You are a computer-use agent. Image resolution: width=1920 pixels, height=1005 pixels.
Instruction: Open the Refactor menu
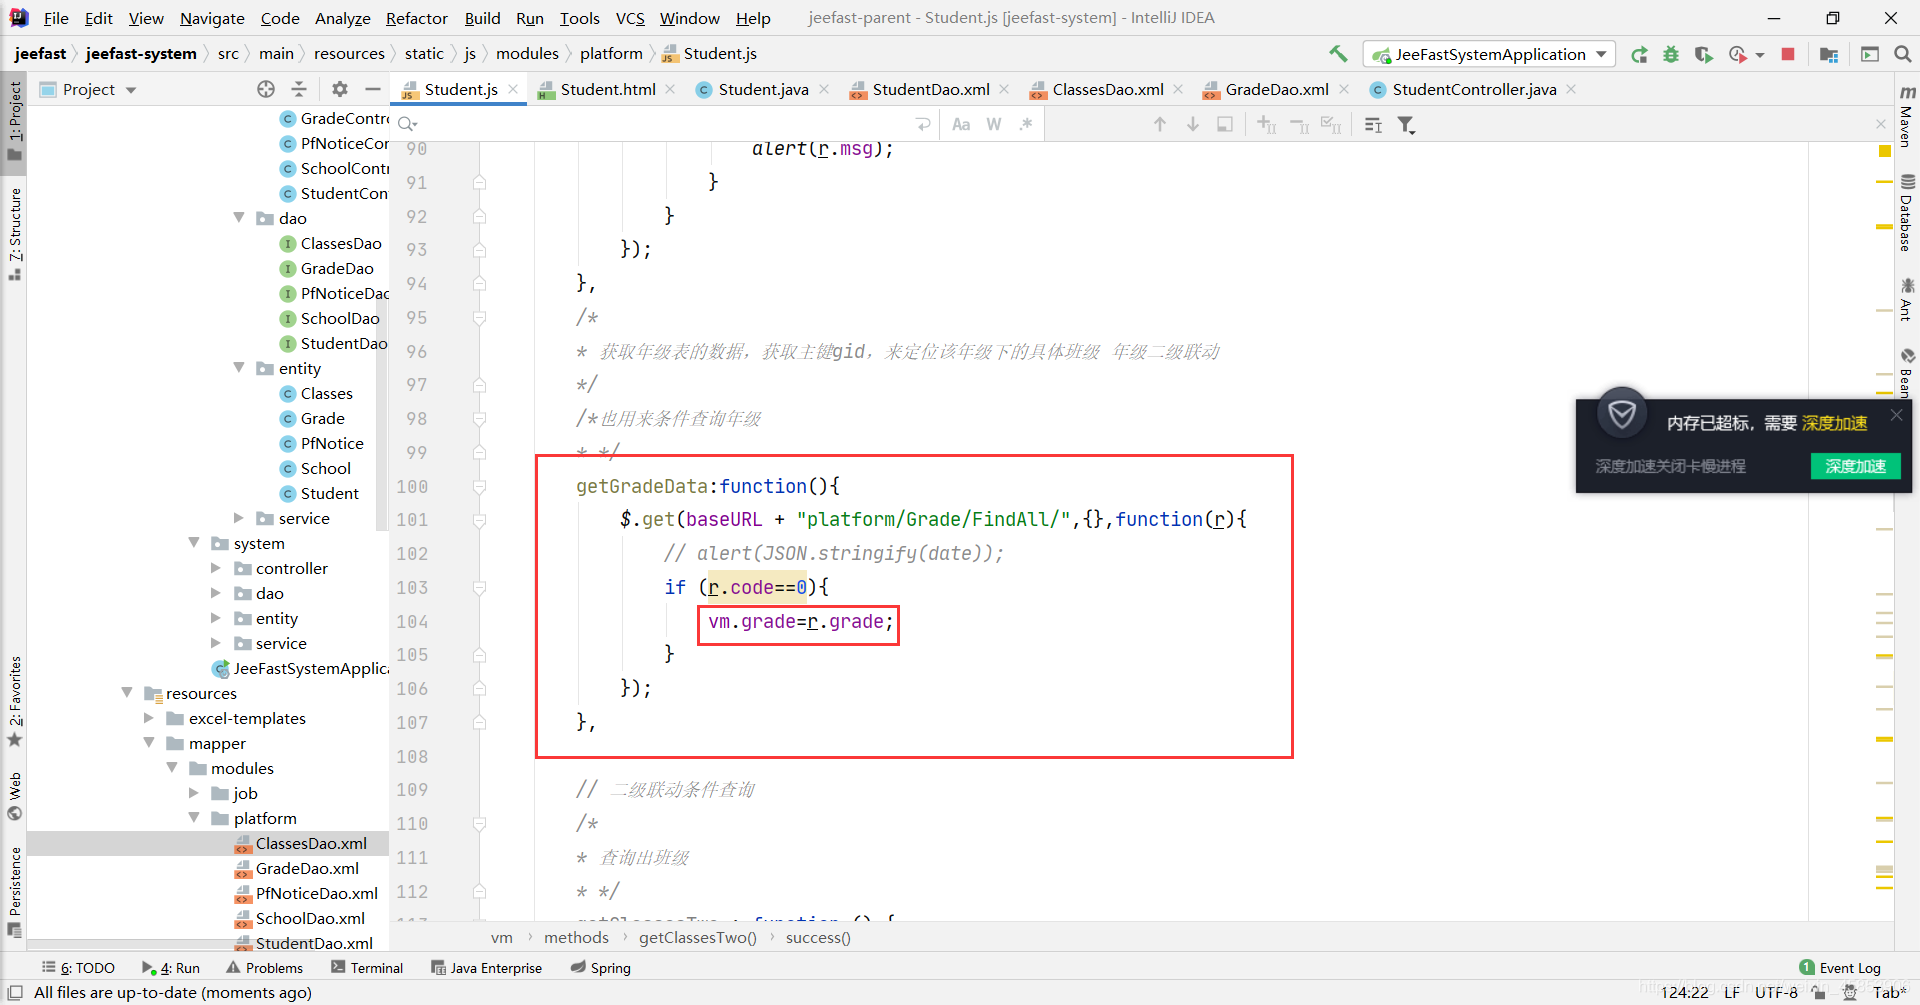point(416,18)
